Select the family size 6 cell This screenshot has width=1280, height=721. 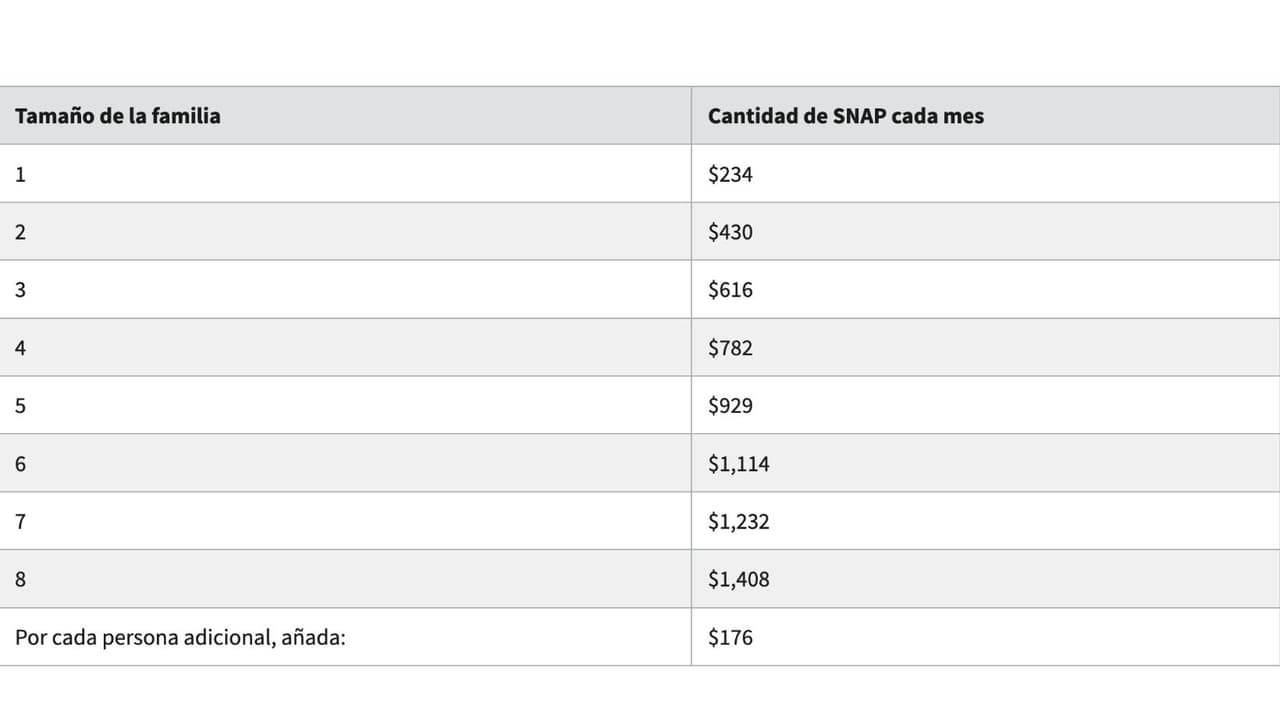21,464
